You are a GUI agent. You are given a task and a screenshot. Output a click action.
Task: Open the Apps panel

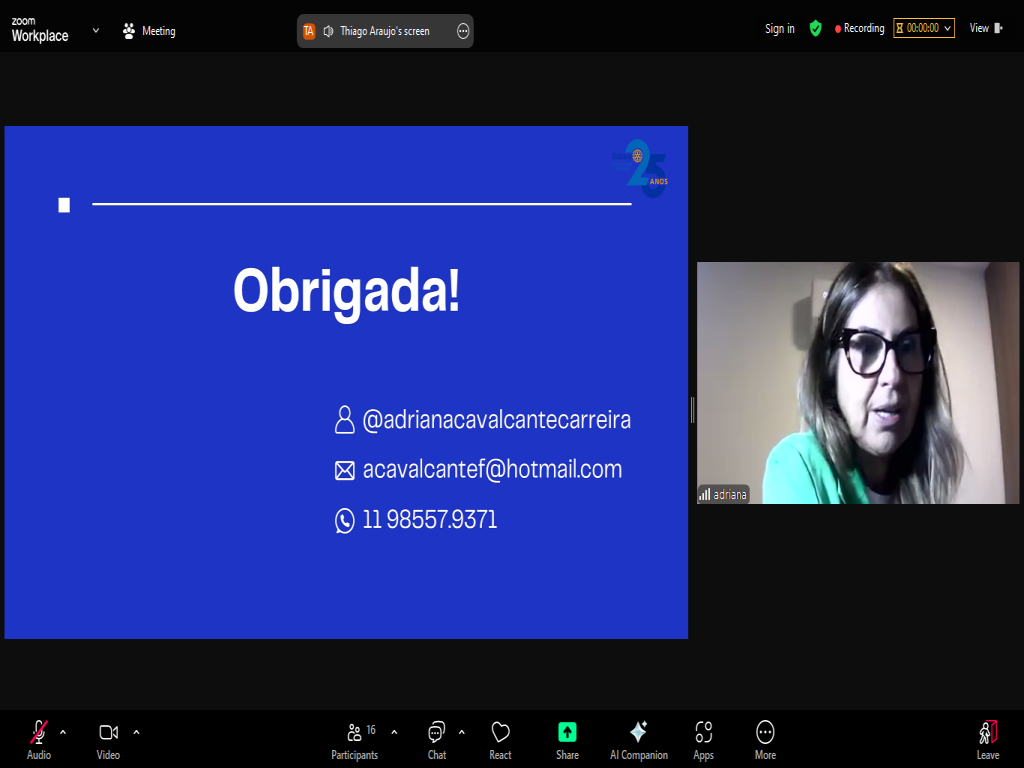[703, 738]
